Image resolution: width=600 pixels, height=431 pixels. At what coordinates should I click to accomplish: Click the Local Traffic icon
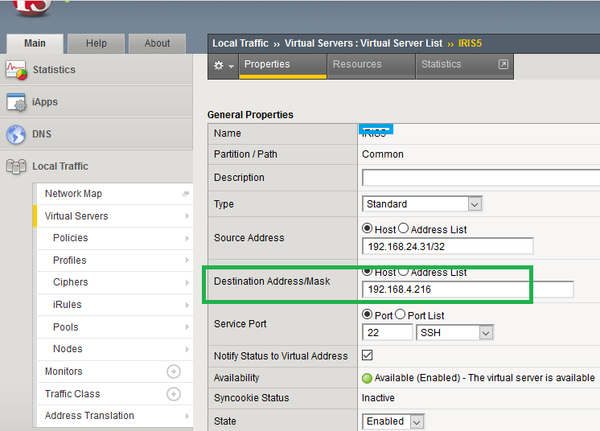[x=16, y=167]
